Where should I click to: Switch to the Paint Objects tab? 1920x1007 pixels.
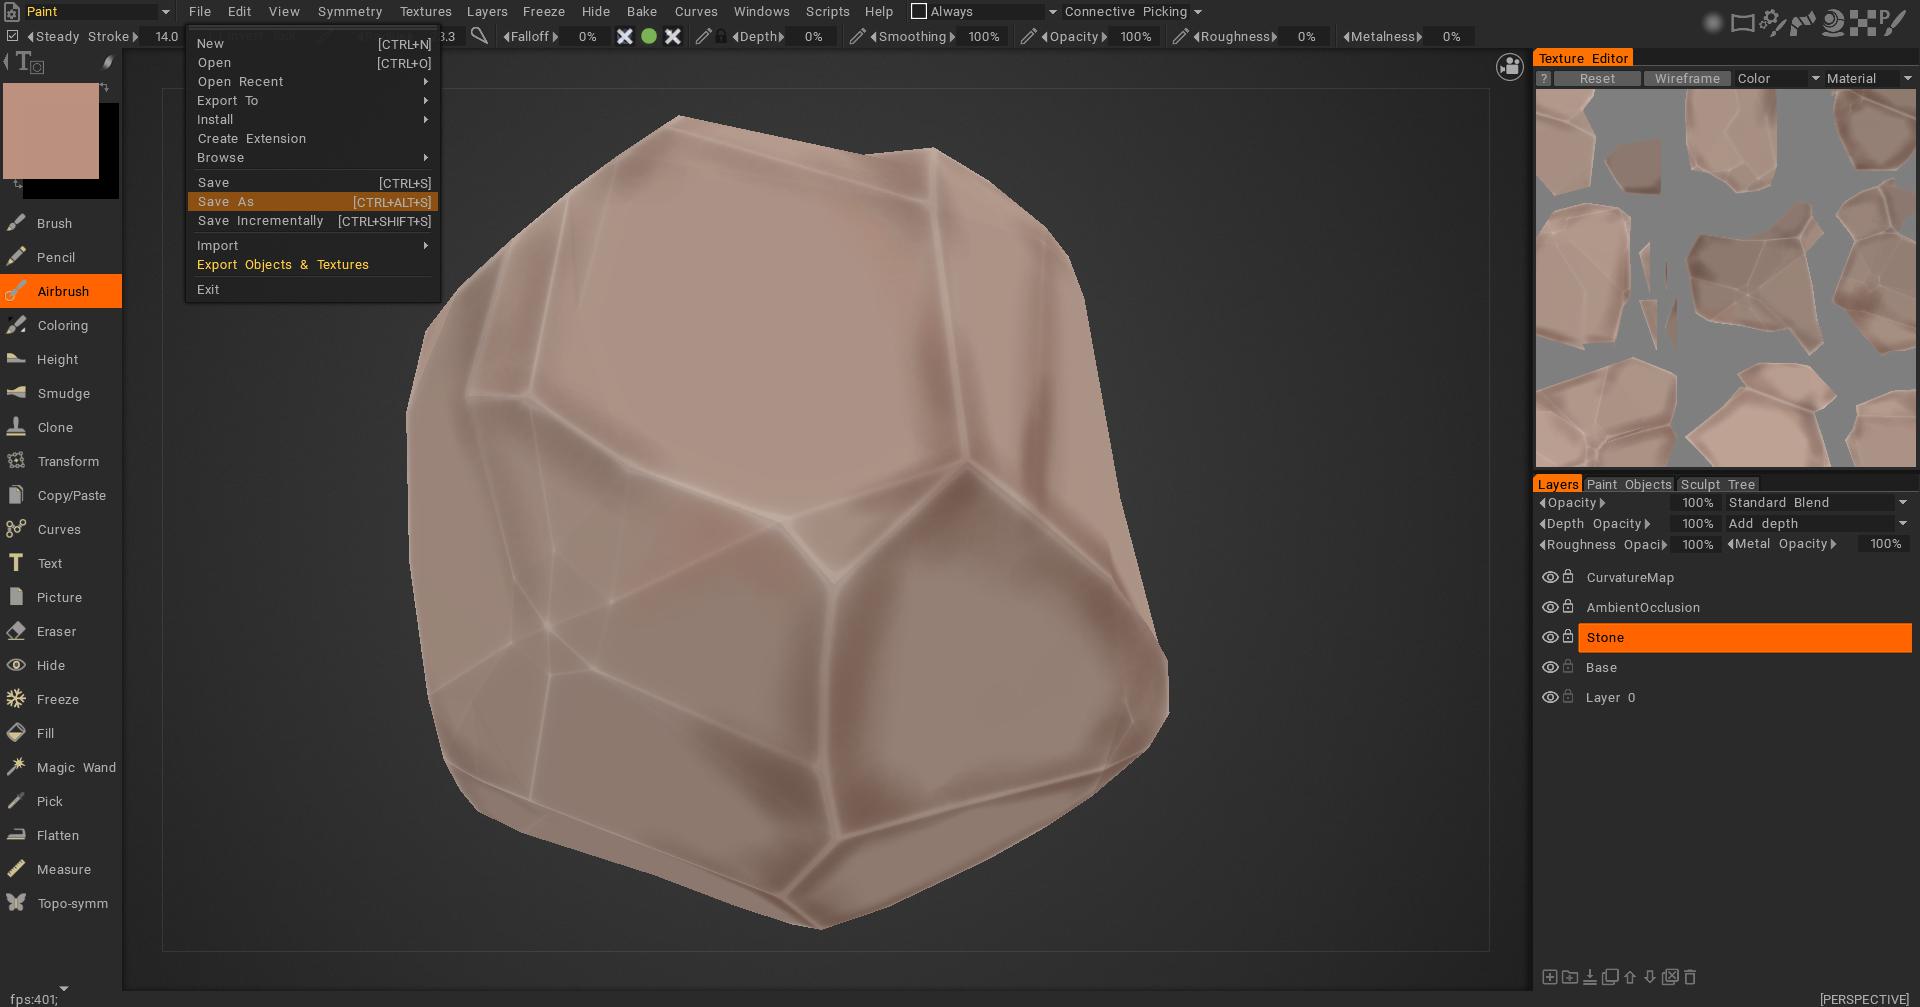pos(1629,484)
